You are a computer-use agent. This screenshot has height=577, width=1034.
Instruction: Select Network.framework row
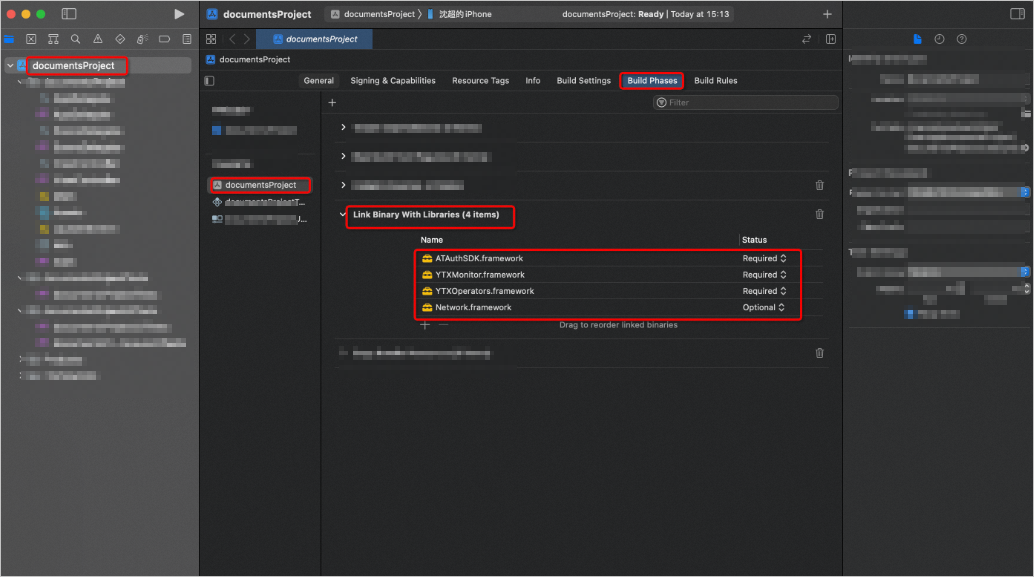[607, 307]
